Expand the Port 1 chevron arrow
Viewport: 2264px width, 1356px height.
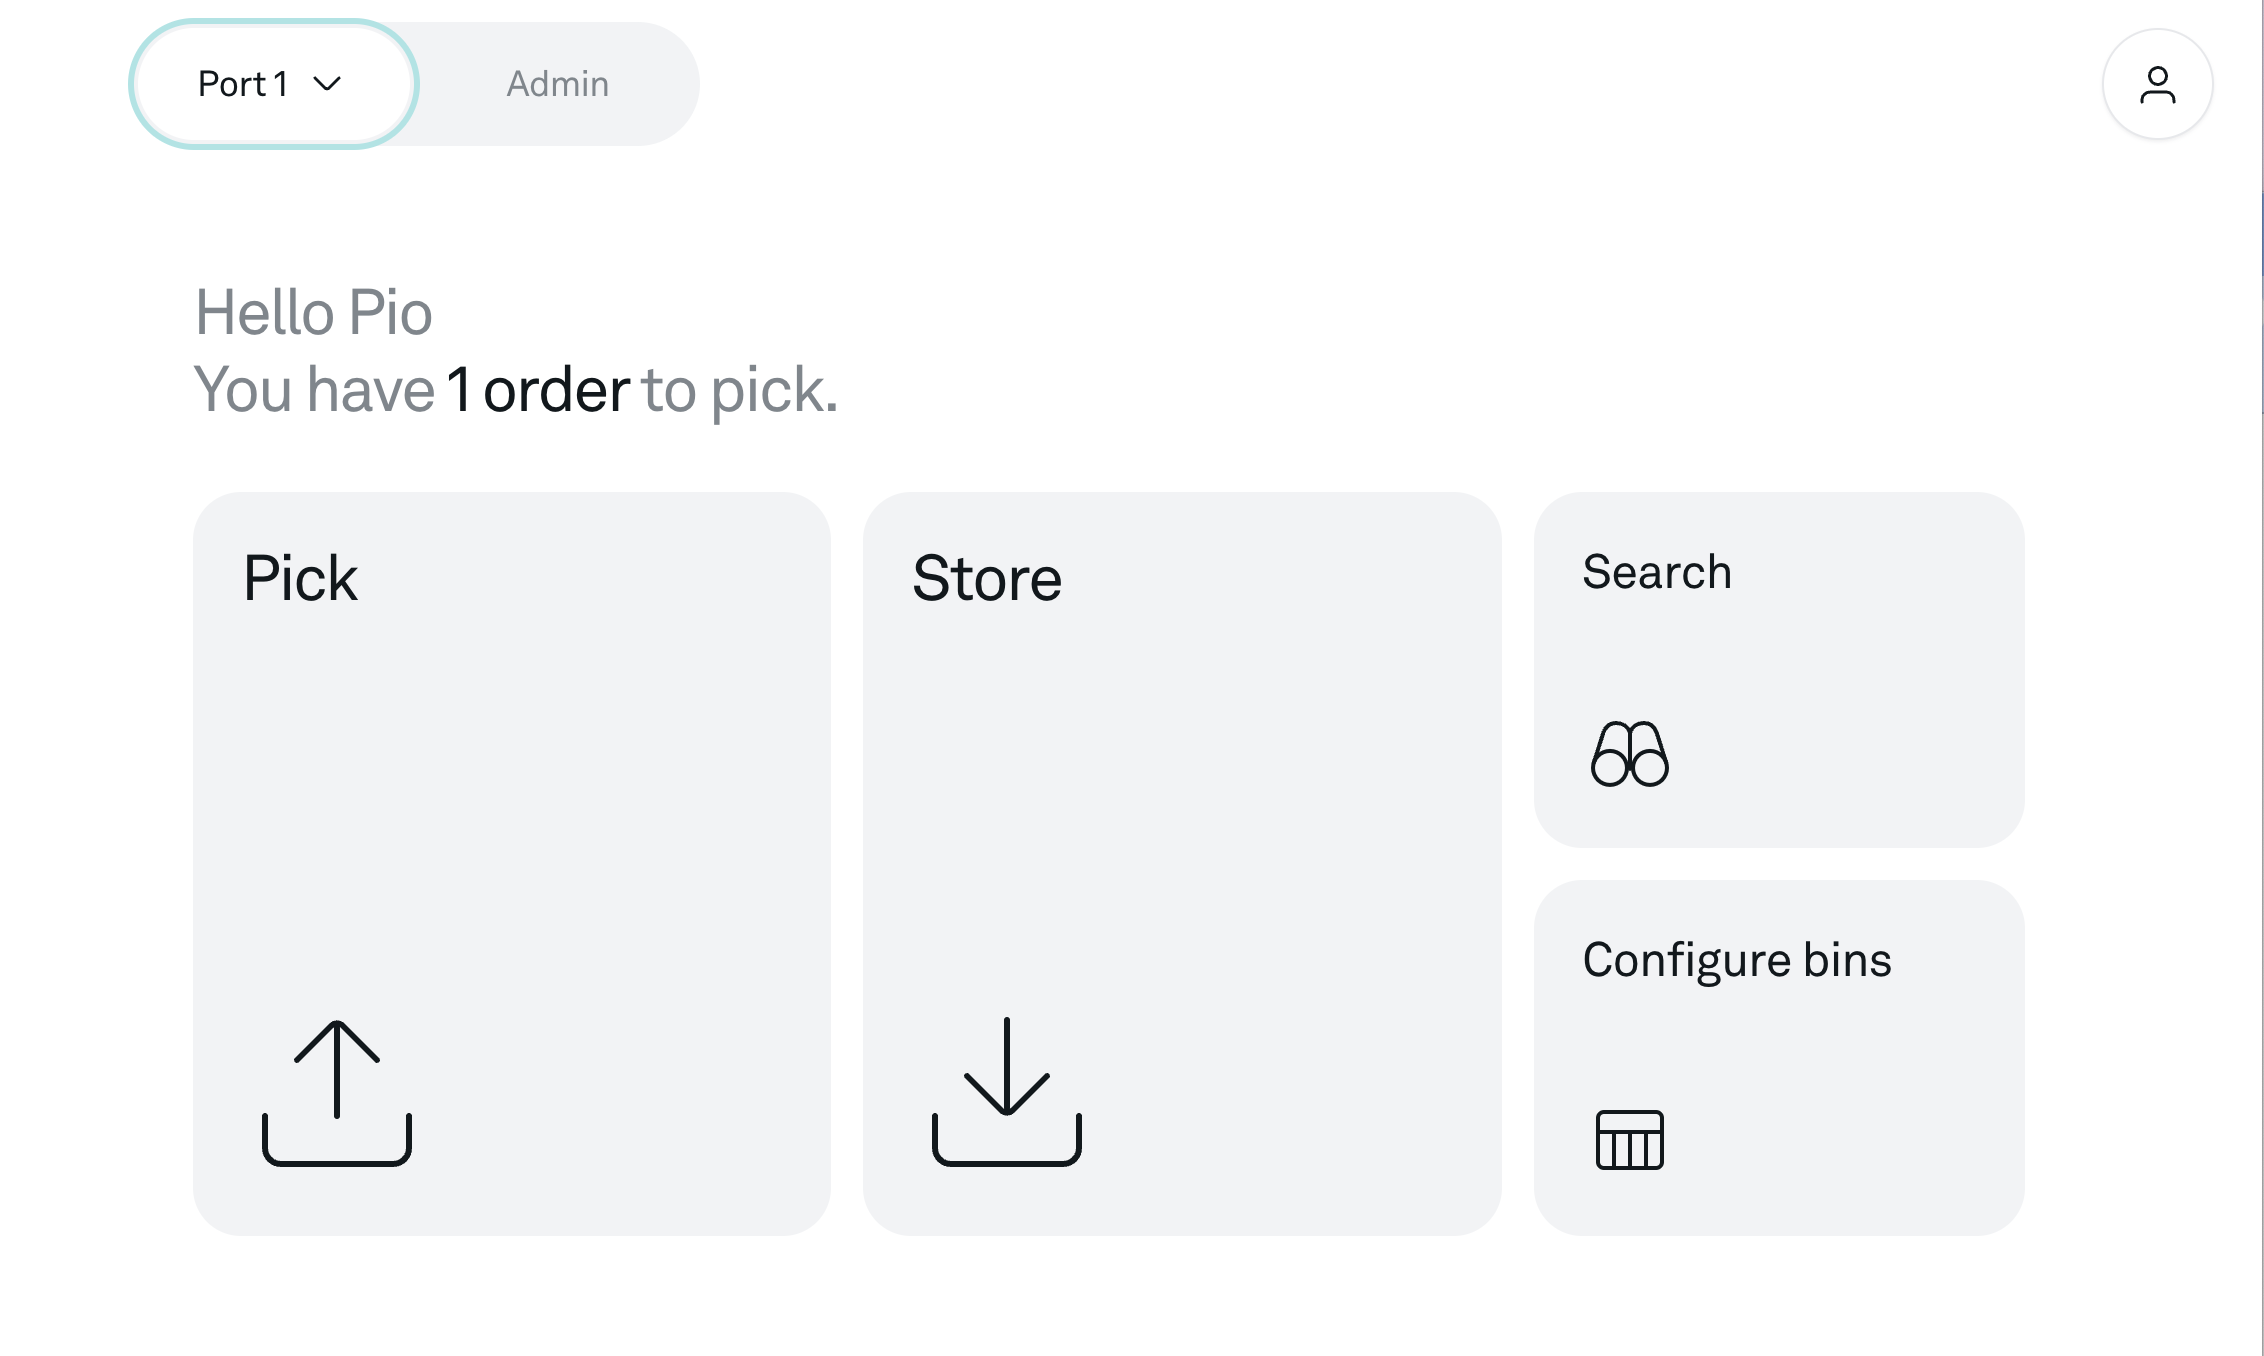327,84
